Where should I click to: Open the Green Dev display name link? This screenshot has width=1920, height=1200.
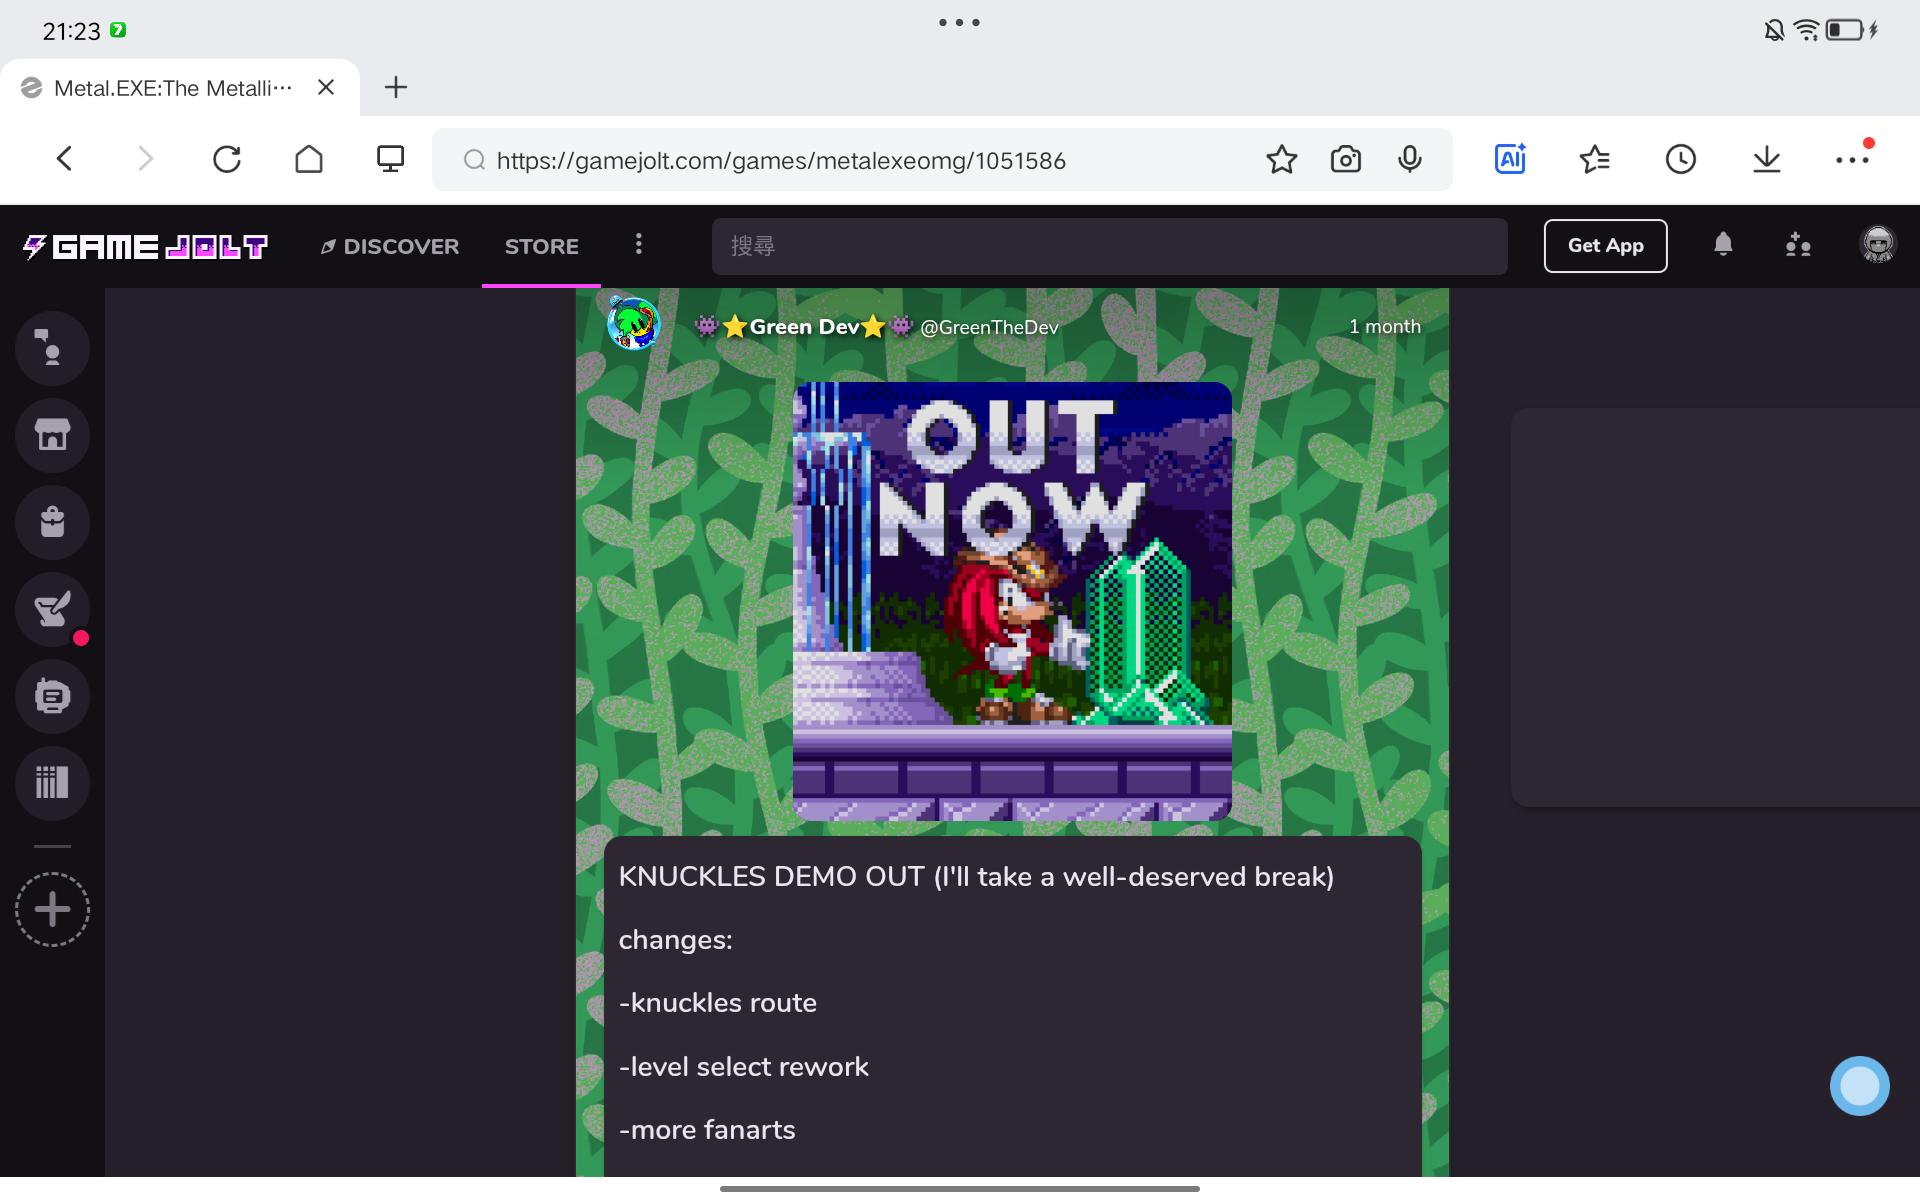[x=804, y=327]
